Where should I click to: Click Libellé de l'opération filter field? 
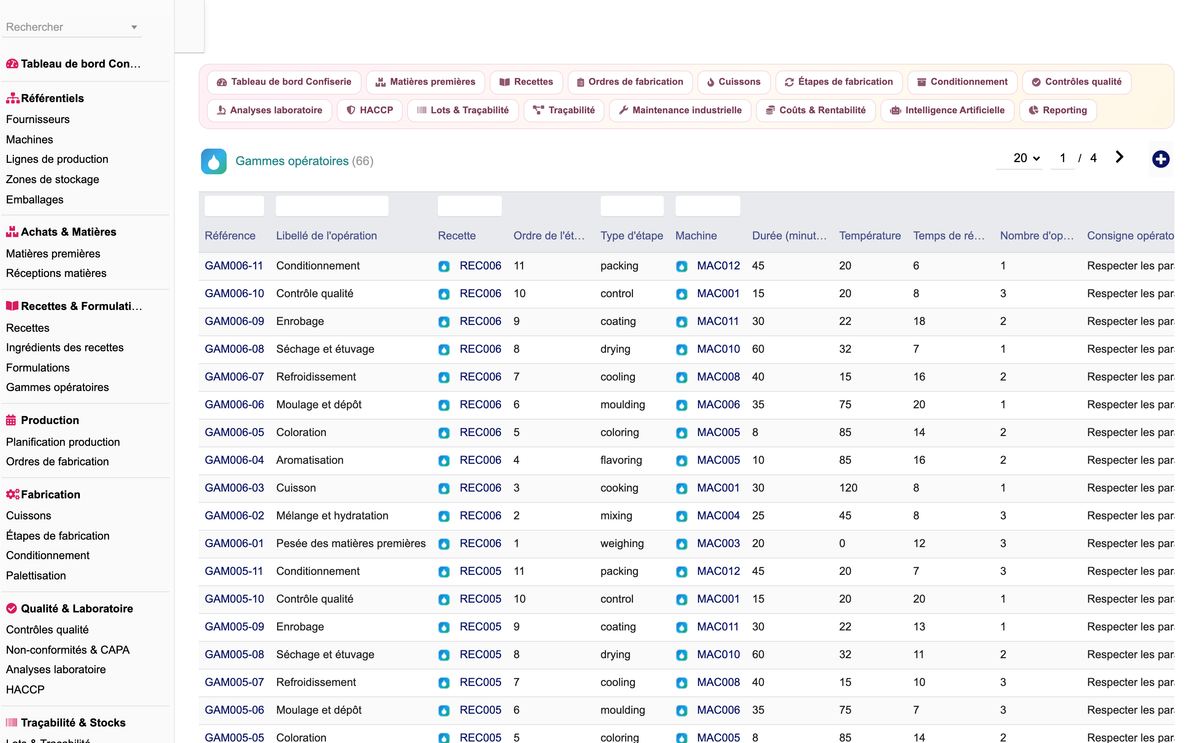coord(332,206)
